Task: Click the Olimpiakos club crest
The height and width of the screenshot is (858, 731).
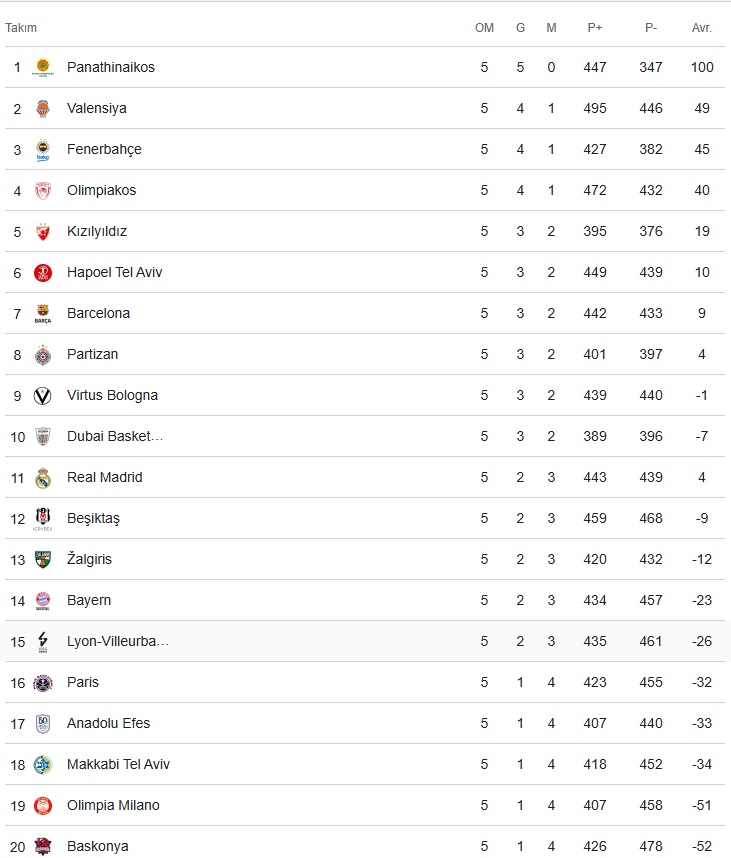Action: pyautogui.click(x=43, y=190)
